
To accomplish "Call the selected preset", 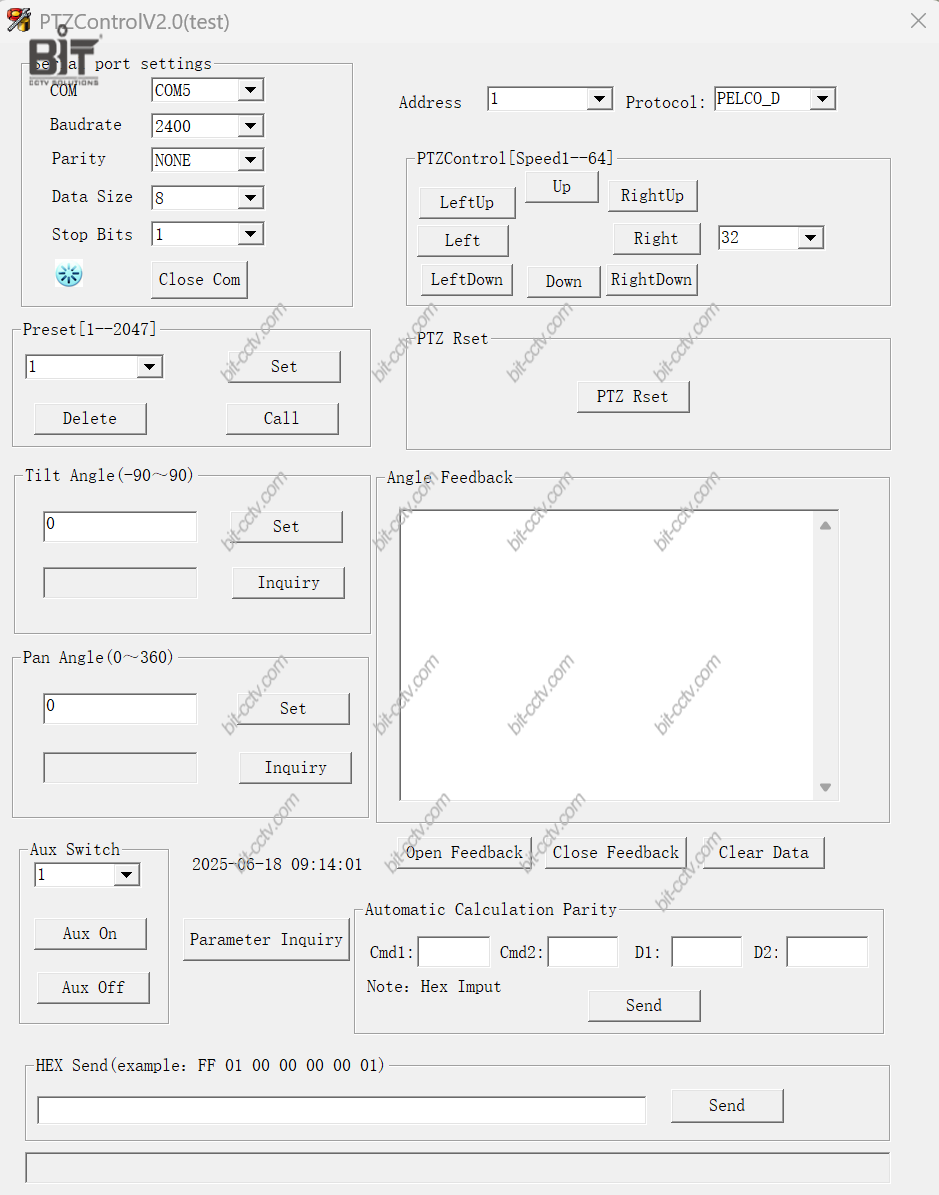I will click(x=282, y=418).
